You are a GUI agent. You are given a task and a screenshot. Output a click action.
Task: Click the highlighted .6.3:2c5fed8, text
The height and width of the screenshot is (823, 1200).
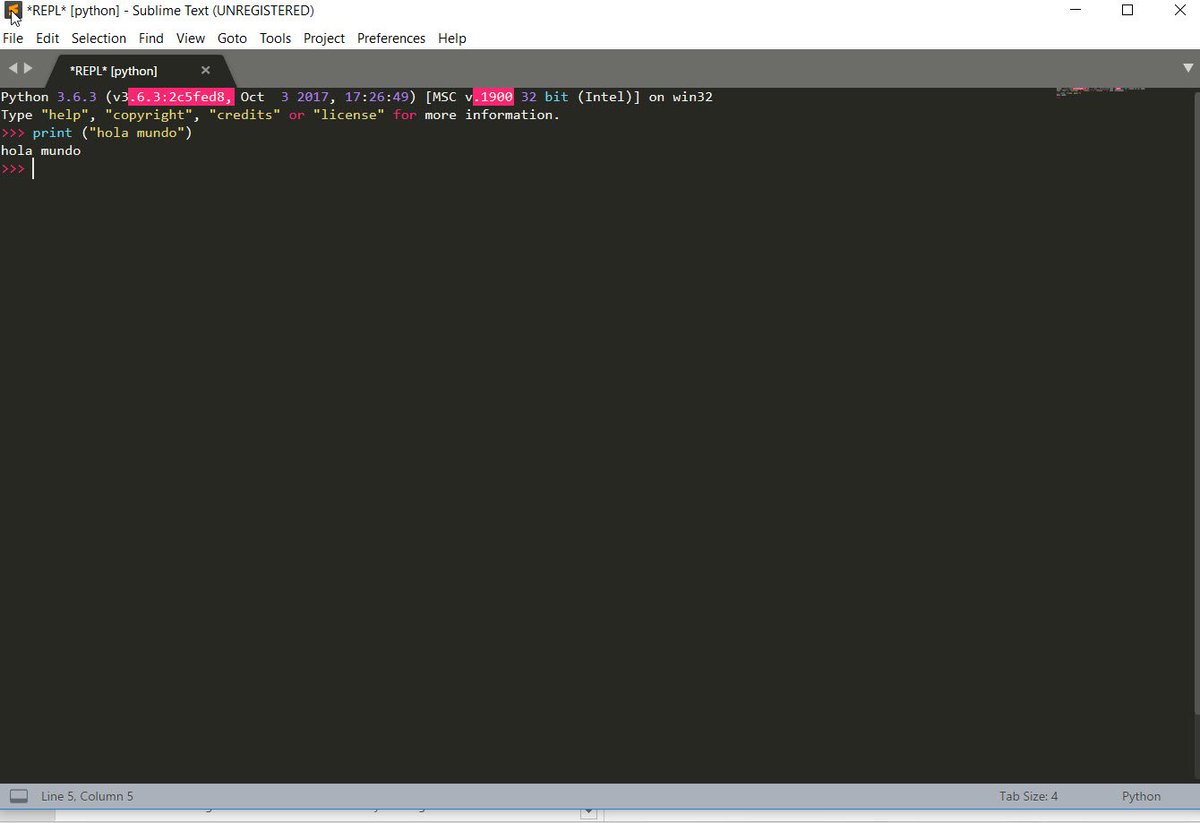pyautogui.click(x=181, y=97)
